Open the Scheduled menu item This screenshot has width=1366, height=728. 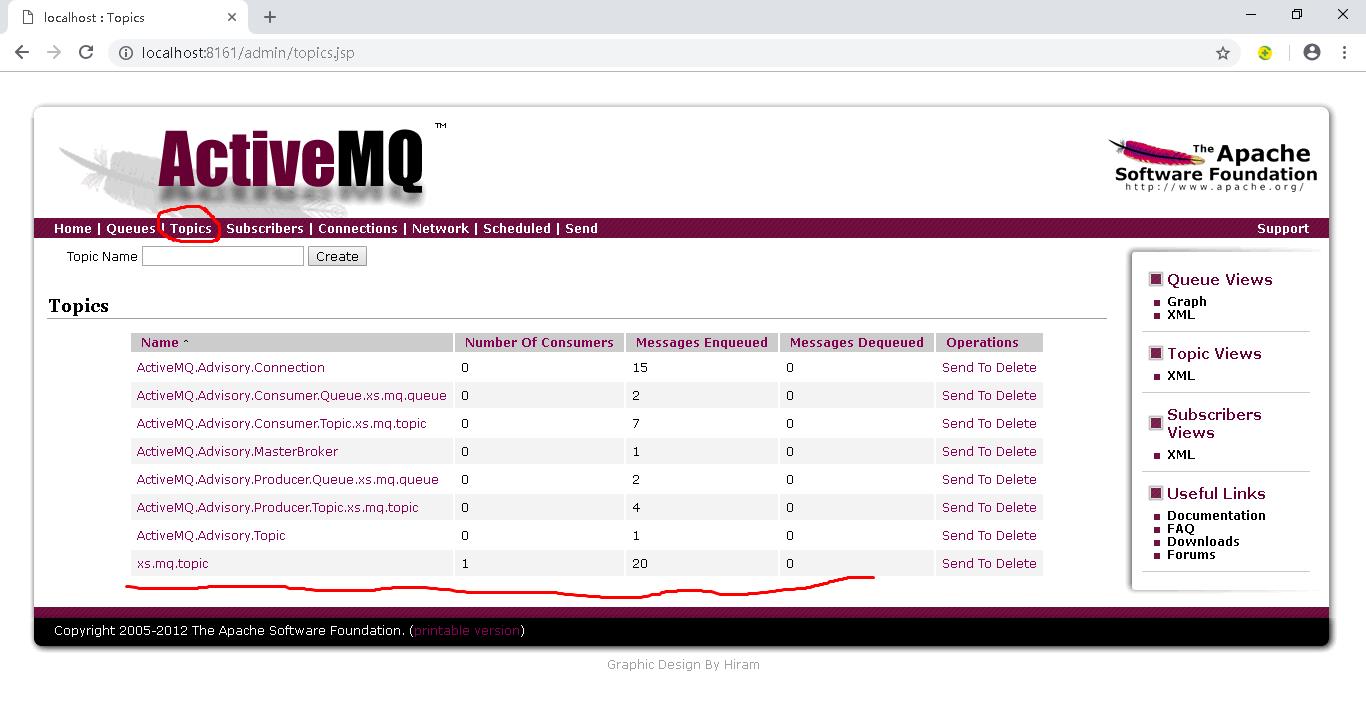[517, 228]
